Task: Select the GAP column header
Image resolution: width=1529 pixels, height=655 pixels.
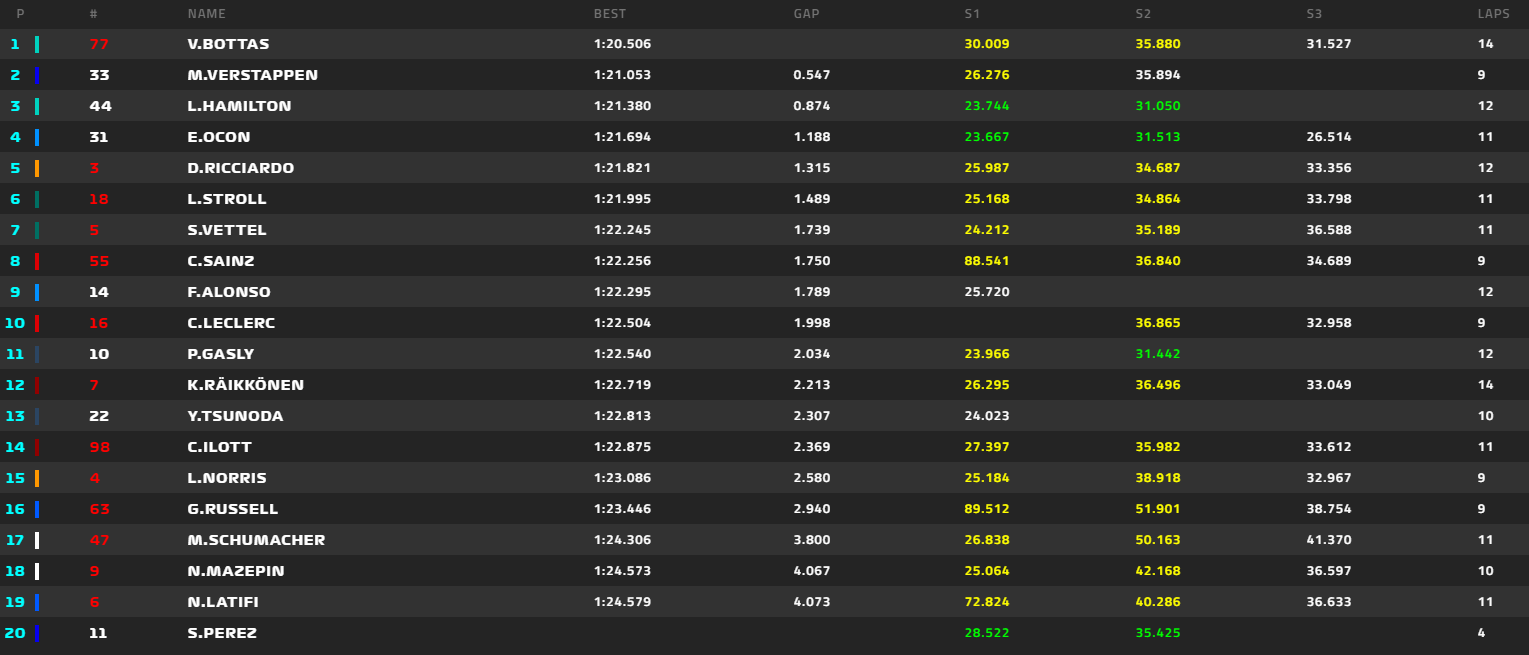Action: click(807, 14)
